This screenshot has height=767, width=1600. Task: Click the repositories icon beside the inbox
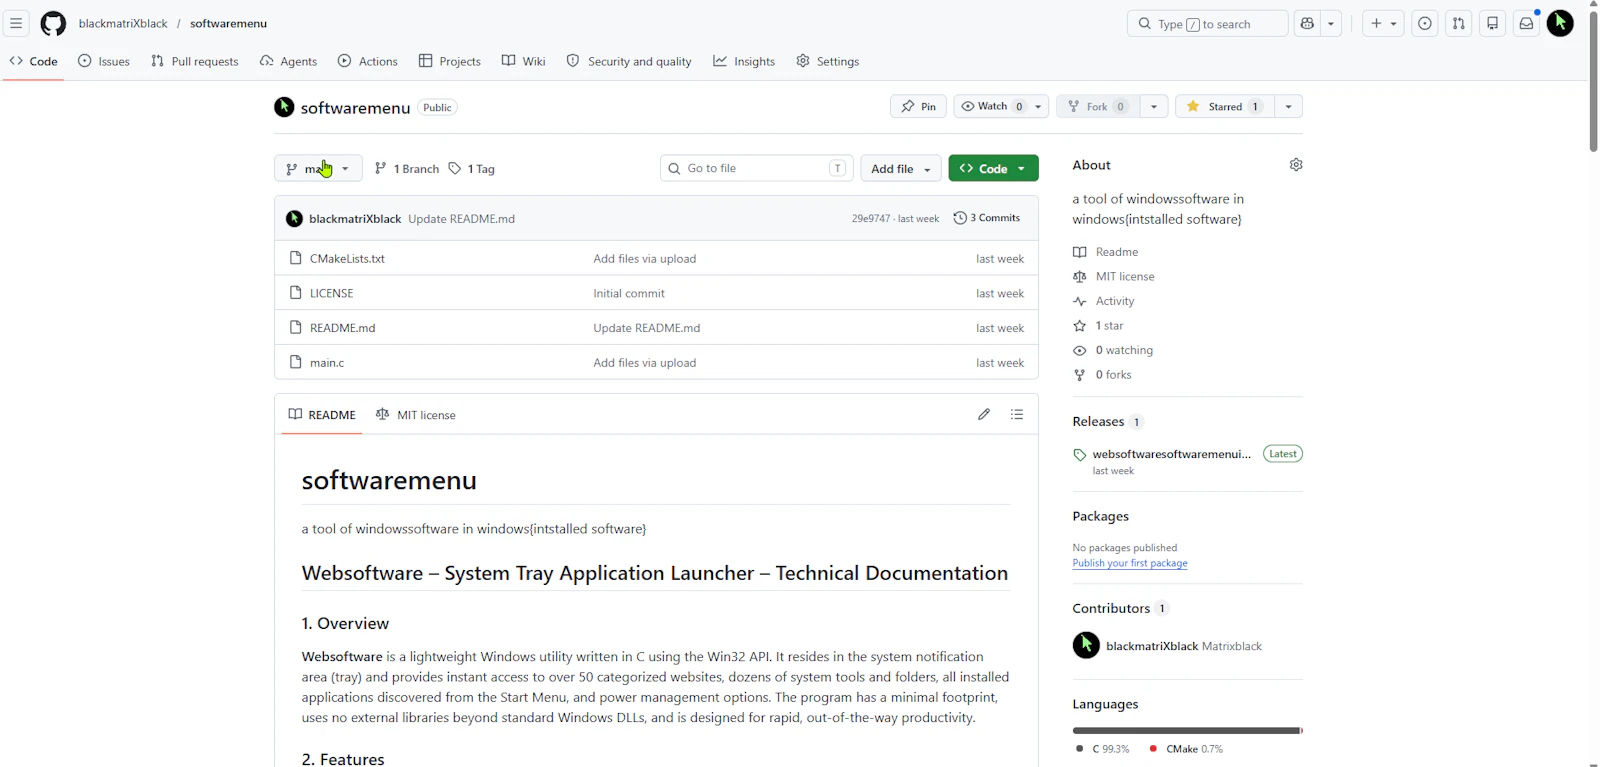tap(1493, 23)
